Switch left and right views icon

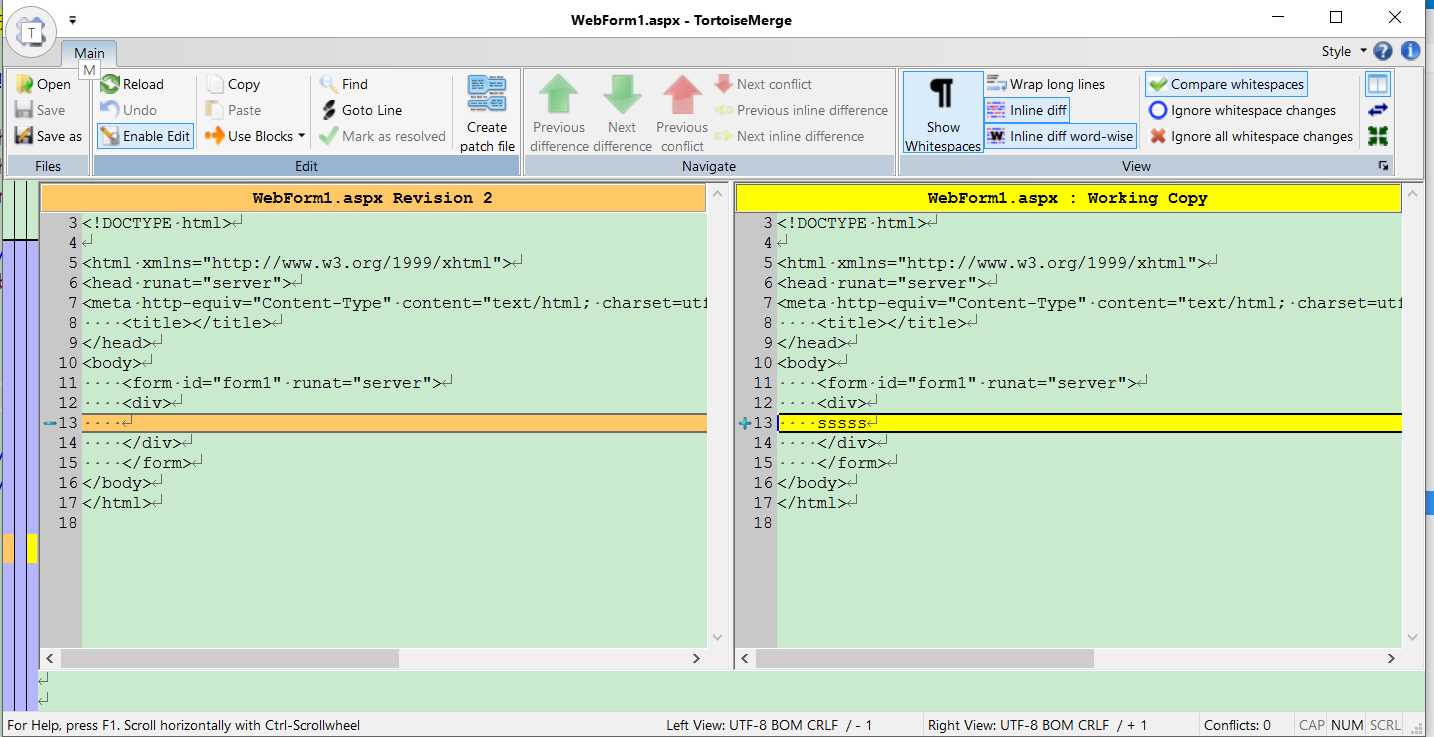[1378, 110]
